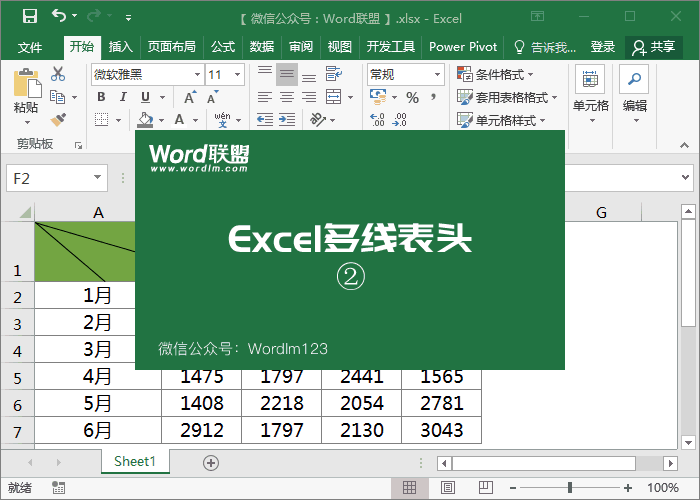Add a new sheet with plus icon
This screenshot has height=500, width=700.
(x=210, y=462)
